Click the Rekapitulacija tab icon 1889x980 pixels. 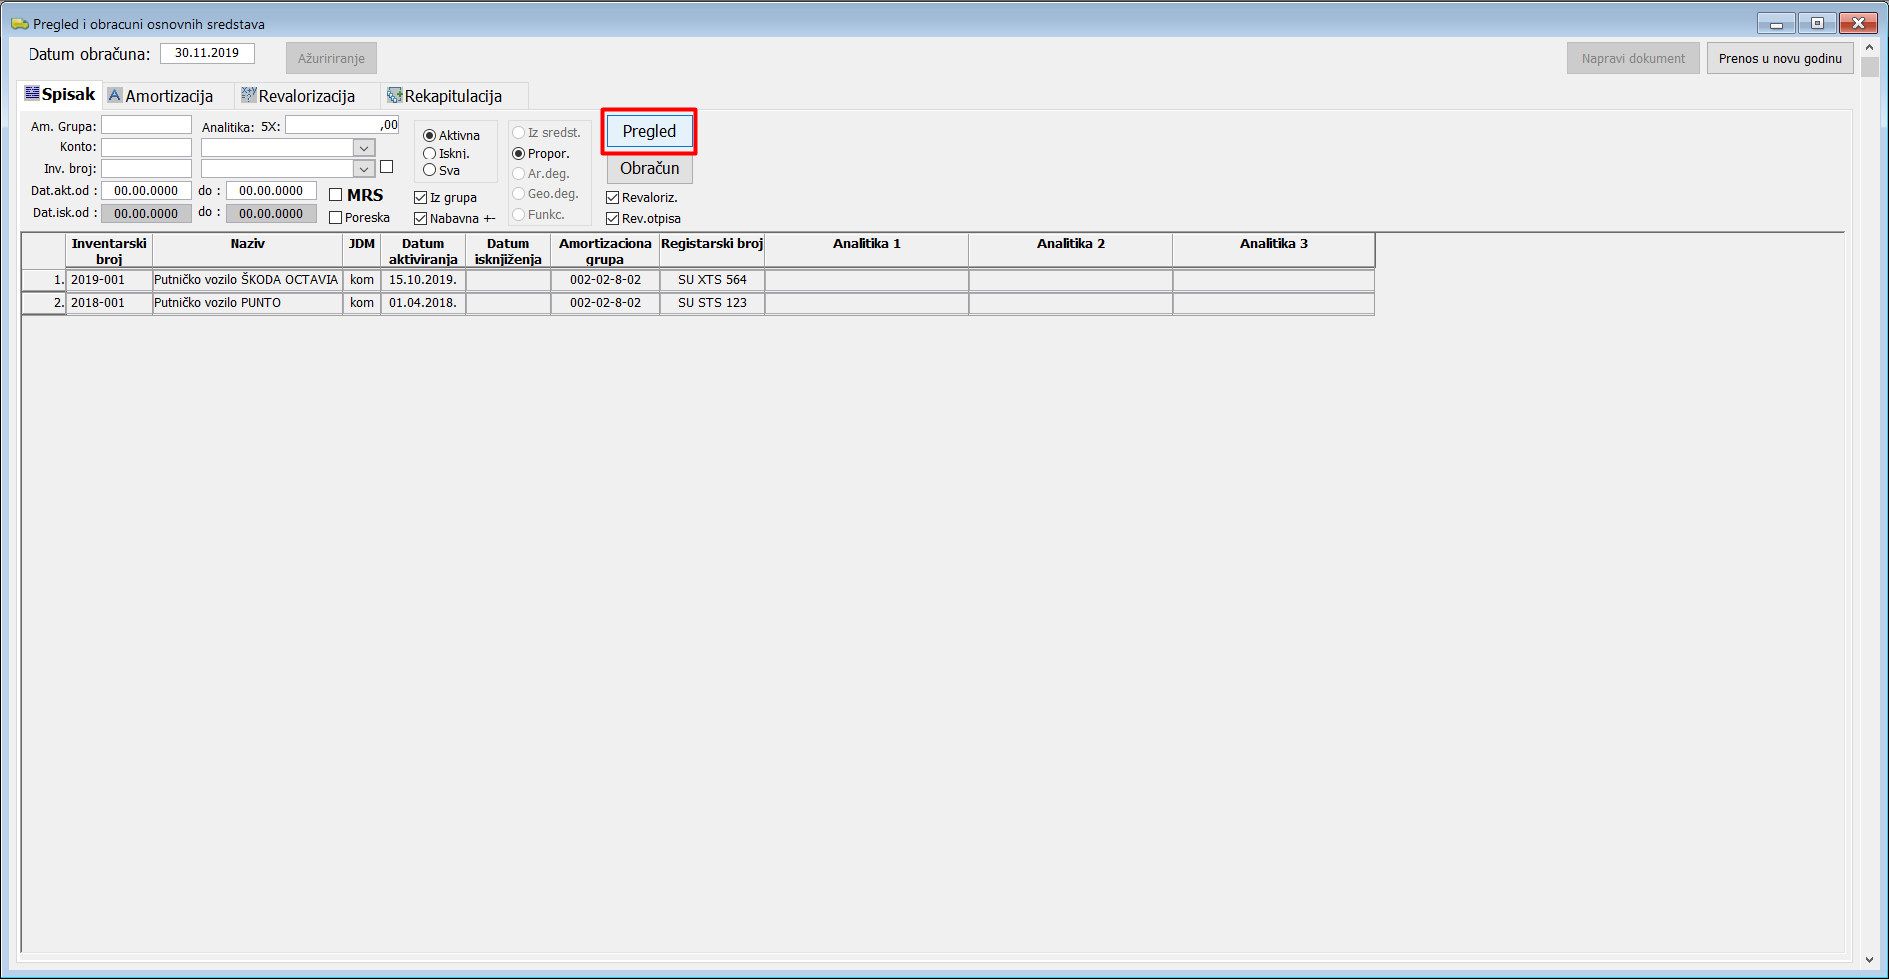point(395,96)
